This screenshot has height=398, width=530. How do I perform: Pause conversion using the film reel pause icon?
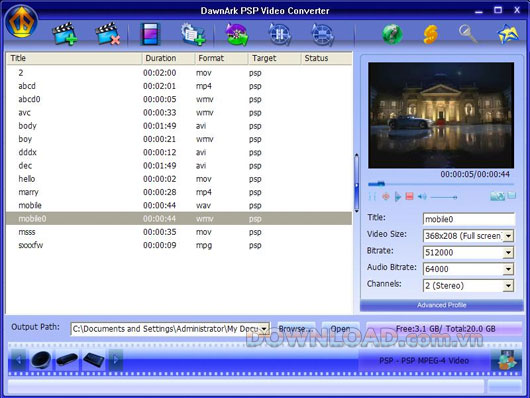tap(280, 34)
